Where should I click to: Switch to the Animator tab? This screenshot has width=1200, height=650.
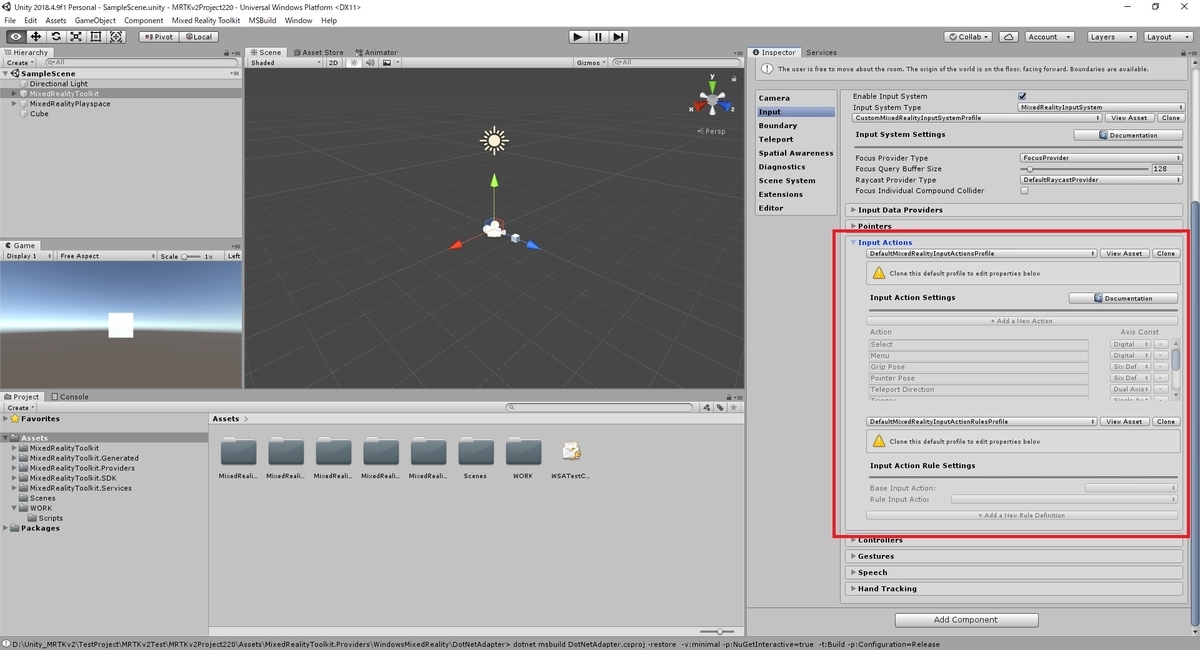376,52
